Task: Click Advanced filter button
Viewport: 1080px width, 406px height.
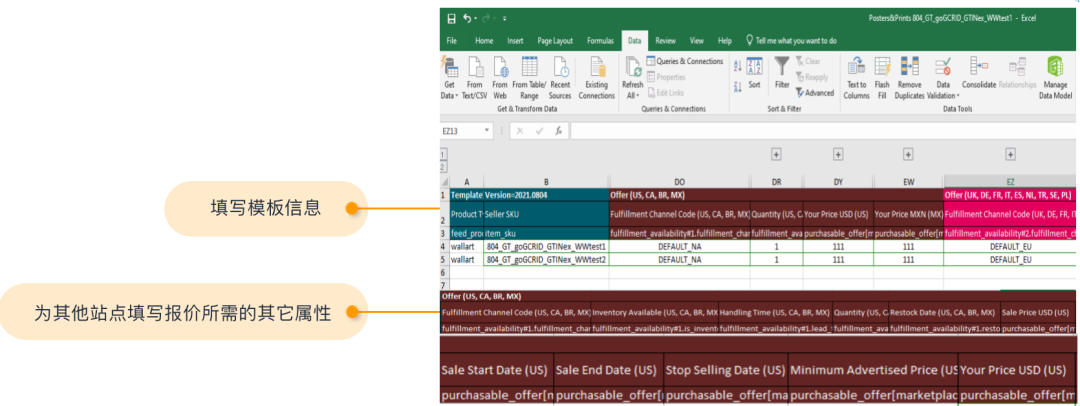Action: point(814,93)
